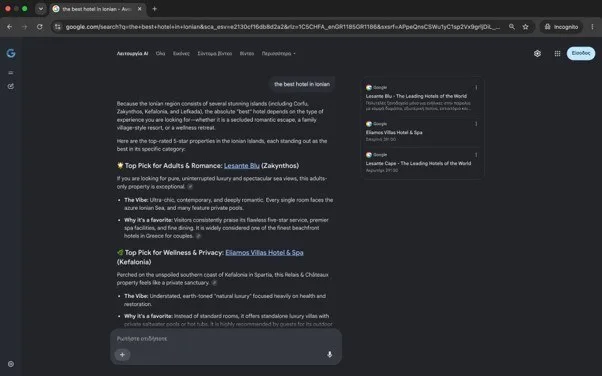This screenshot has height=376, width=602.
Task: Click paragraph starting 'Perched on the unspoiled southern coast'
Action: point(223,279)
